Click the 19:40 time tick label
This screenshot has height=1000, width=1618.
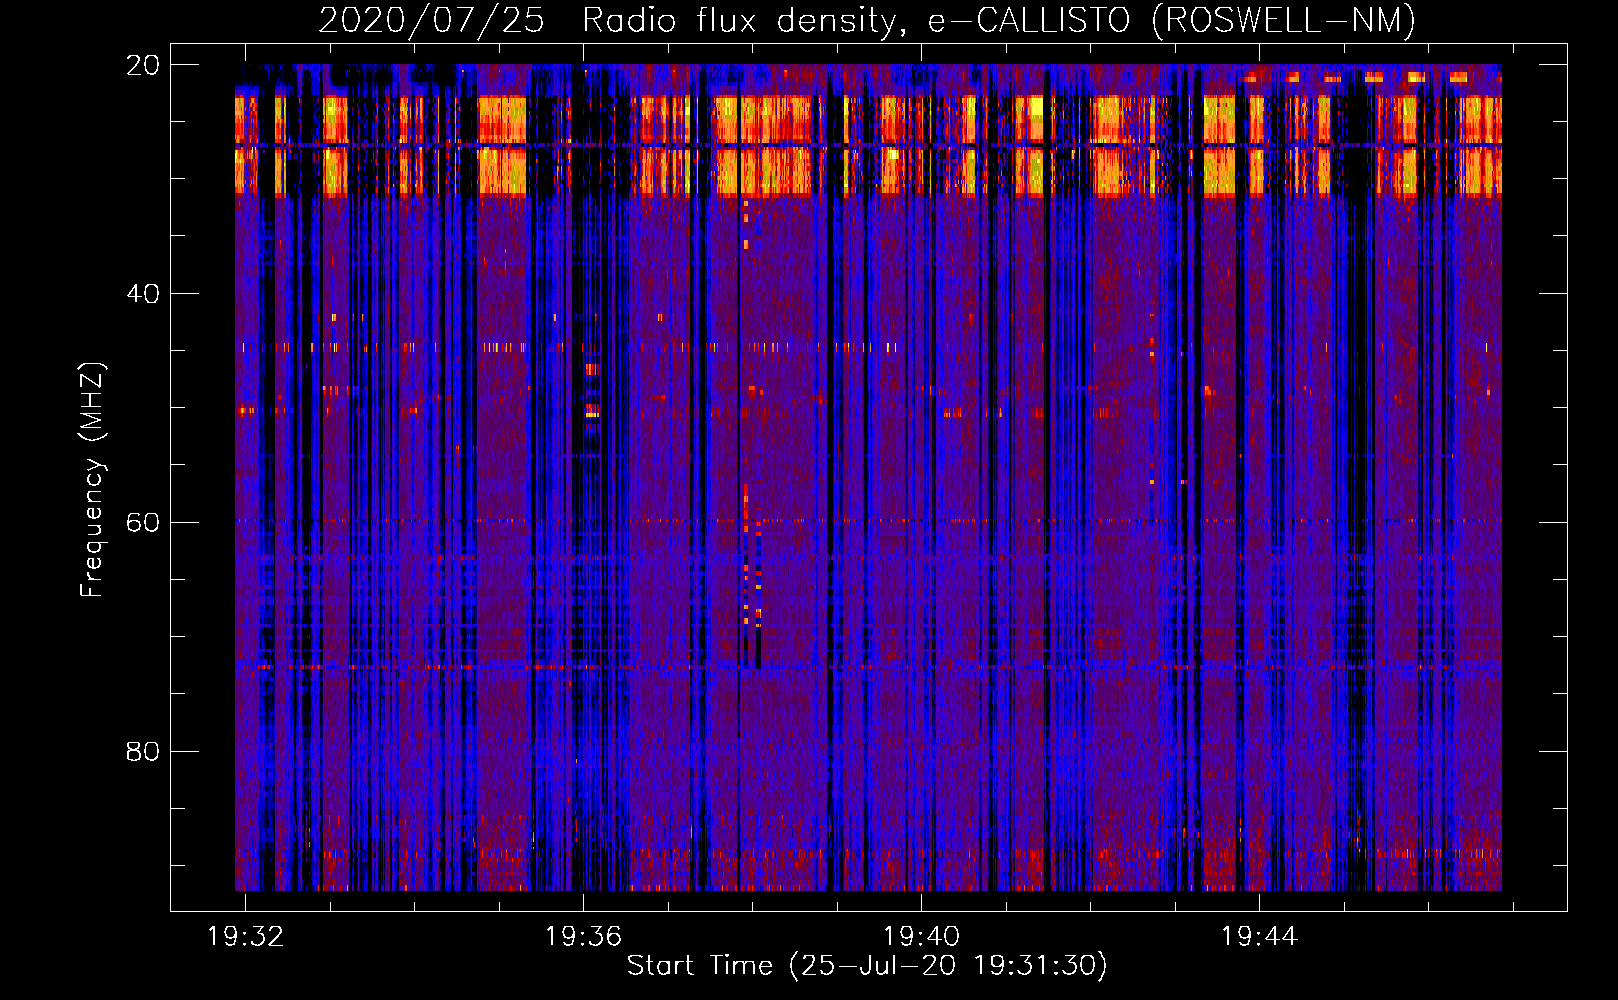pos(921,937)
